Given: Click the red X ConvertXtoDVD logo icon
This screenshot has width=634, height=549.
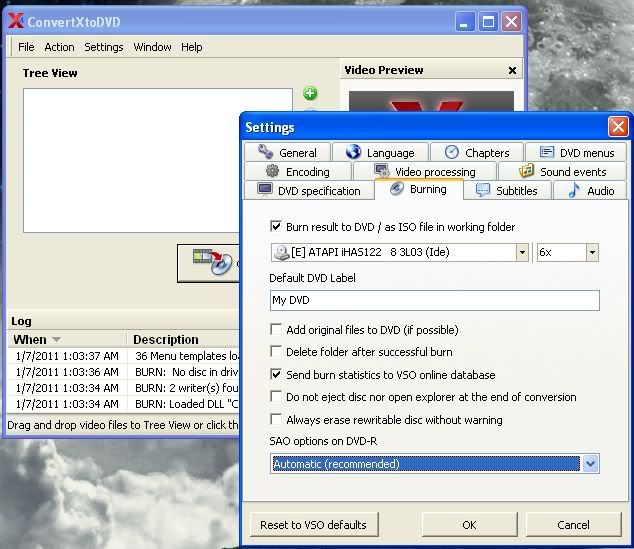Looking at the screenshot, I should point(16,21).
